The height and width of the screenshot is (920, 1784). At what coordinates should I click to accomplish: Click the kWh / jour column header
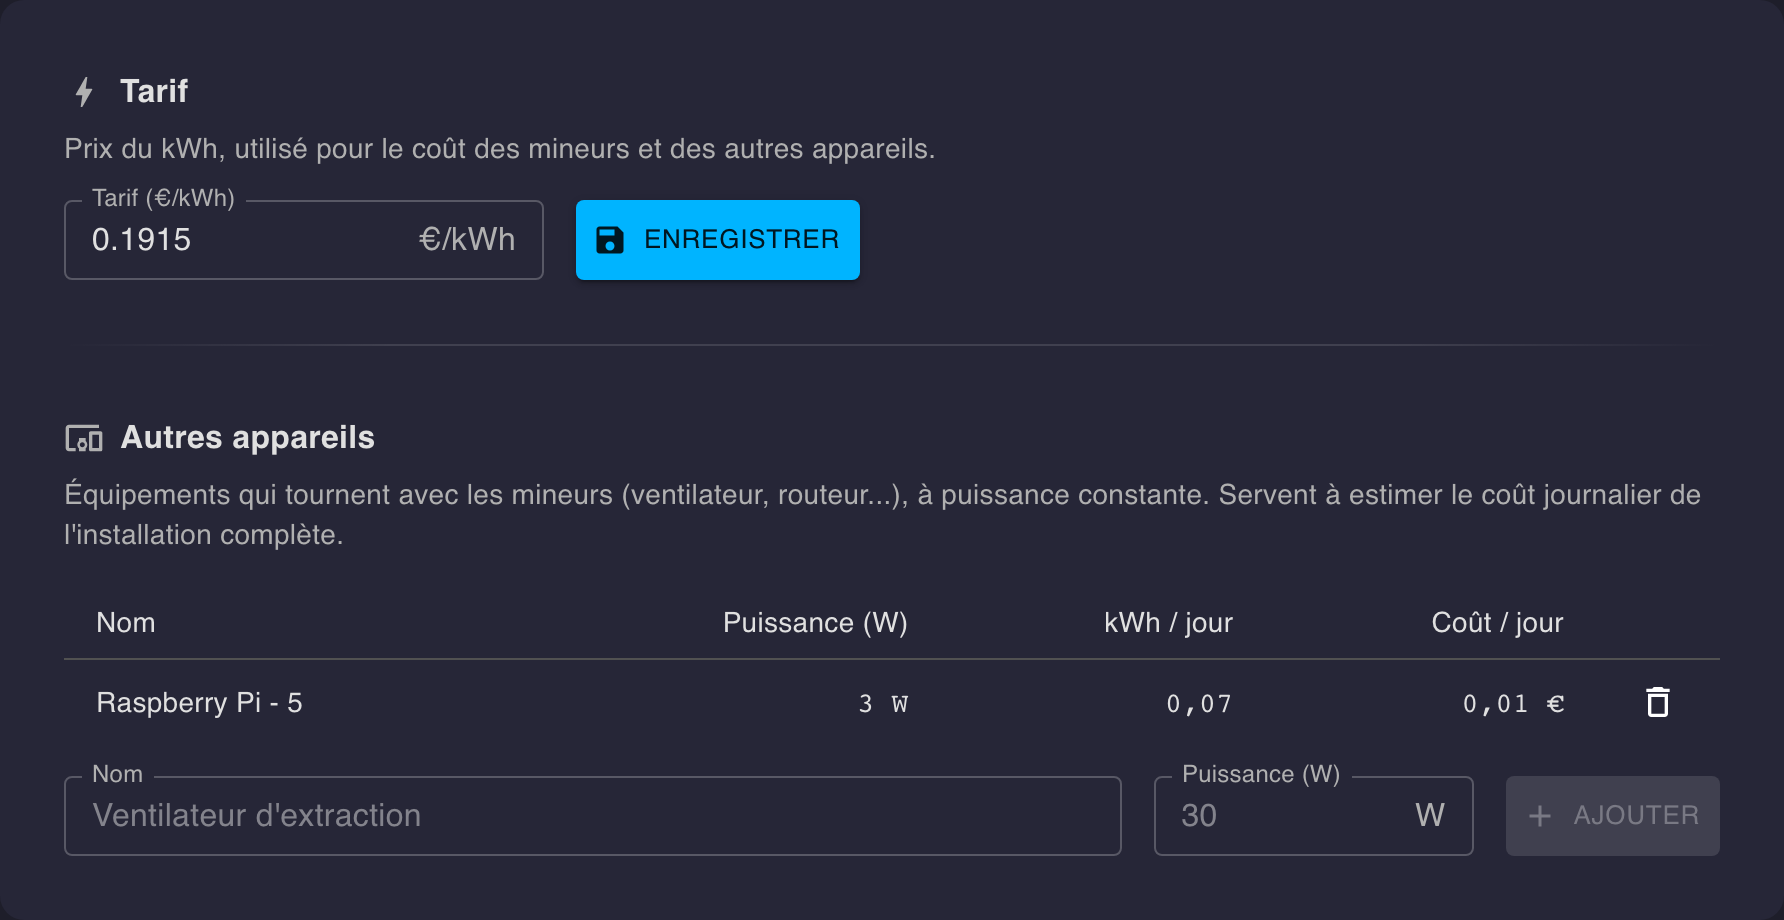click(x=1168, y=623)
